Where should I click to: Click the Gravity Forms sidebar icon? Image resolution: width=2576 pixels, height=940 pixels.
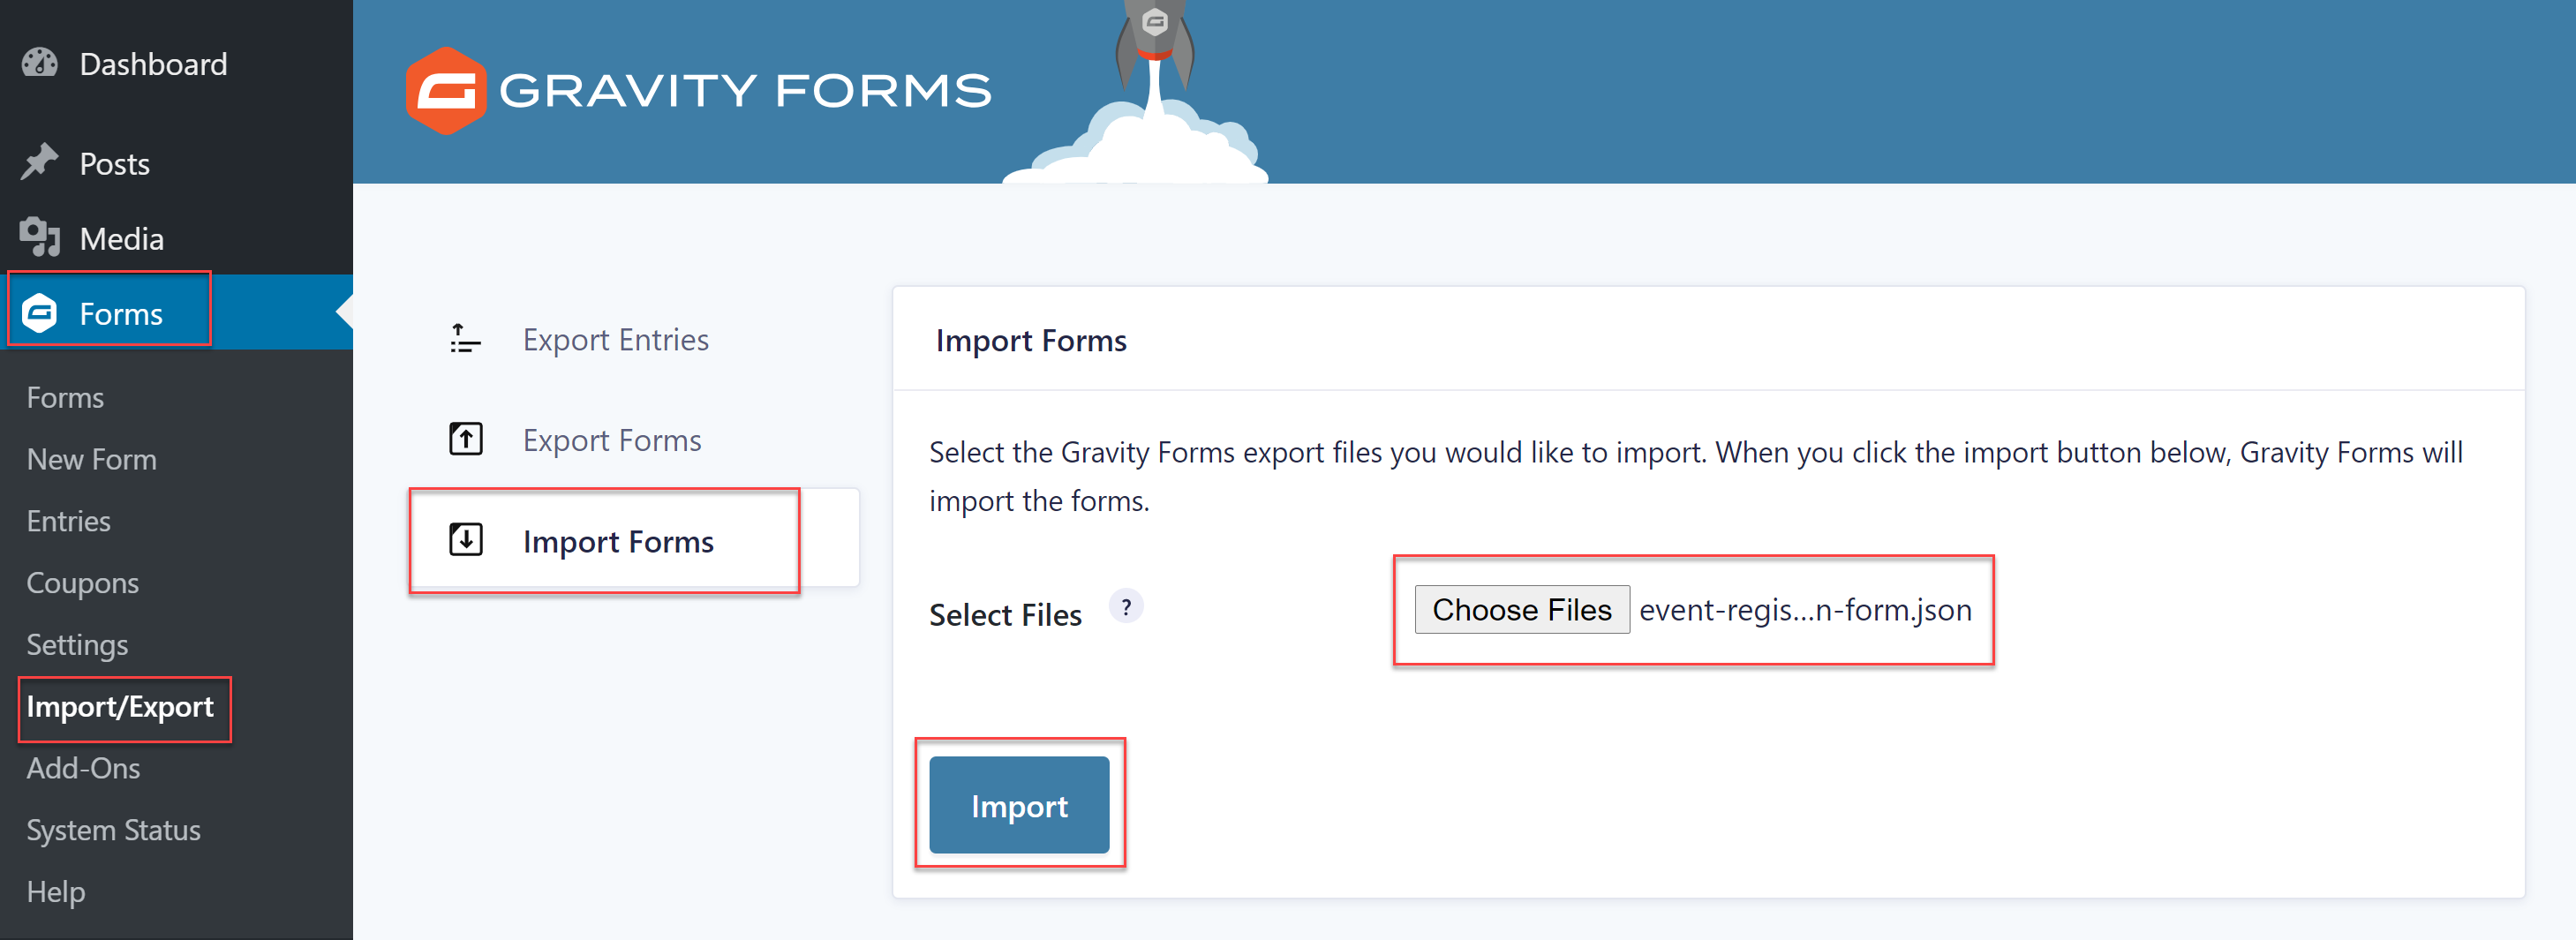40,312
